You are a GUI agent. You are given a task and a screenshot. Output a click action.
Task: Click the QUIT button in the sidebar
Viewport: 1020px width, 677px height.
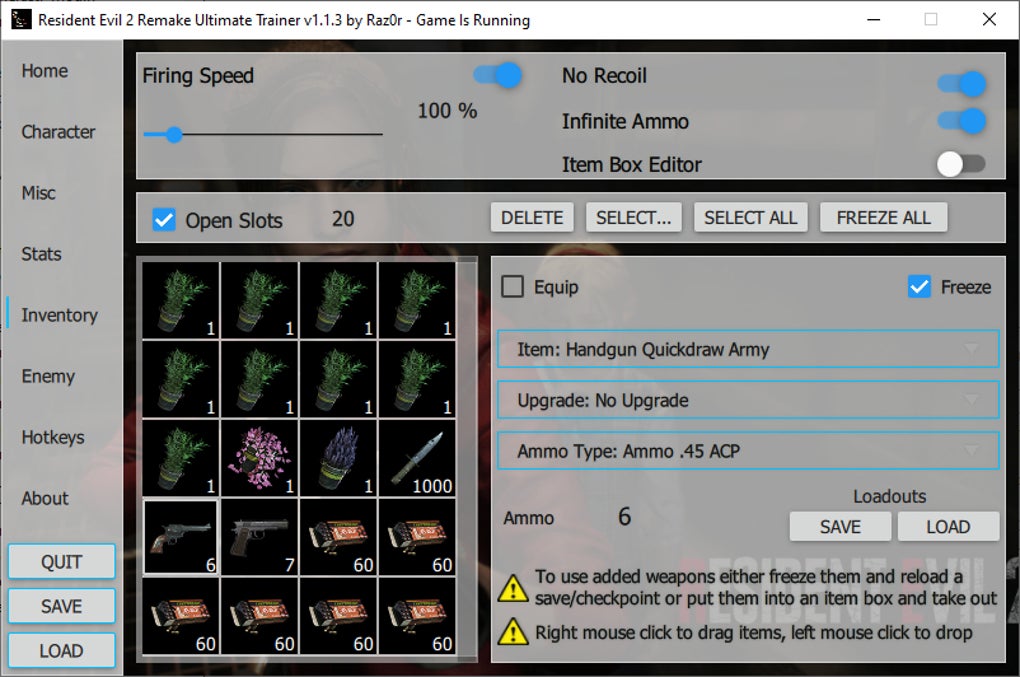point(61,562)
